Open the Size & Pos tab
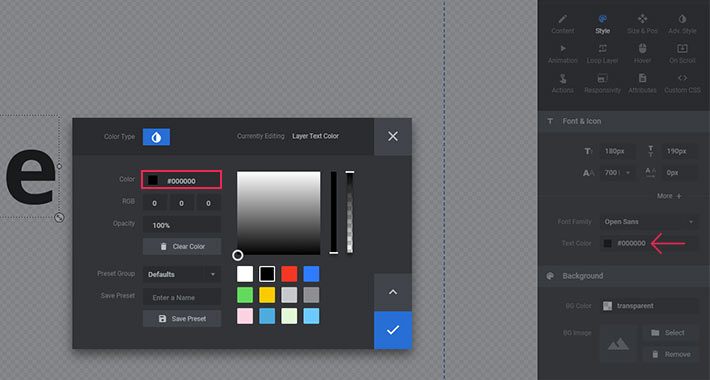The height and width of the screenshot is (380, 710). point(642,24)
